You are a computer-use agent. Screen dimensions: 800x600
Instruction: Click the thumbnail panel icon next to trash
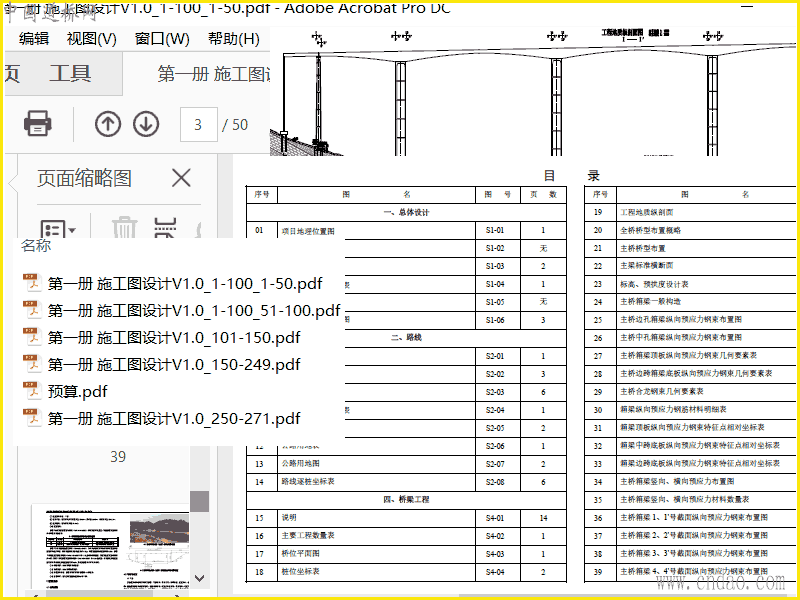click(x=165, y=228)
